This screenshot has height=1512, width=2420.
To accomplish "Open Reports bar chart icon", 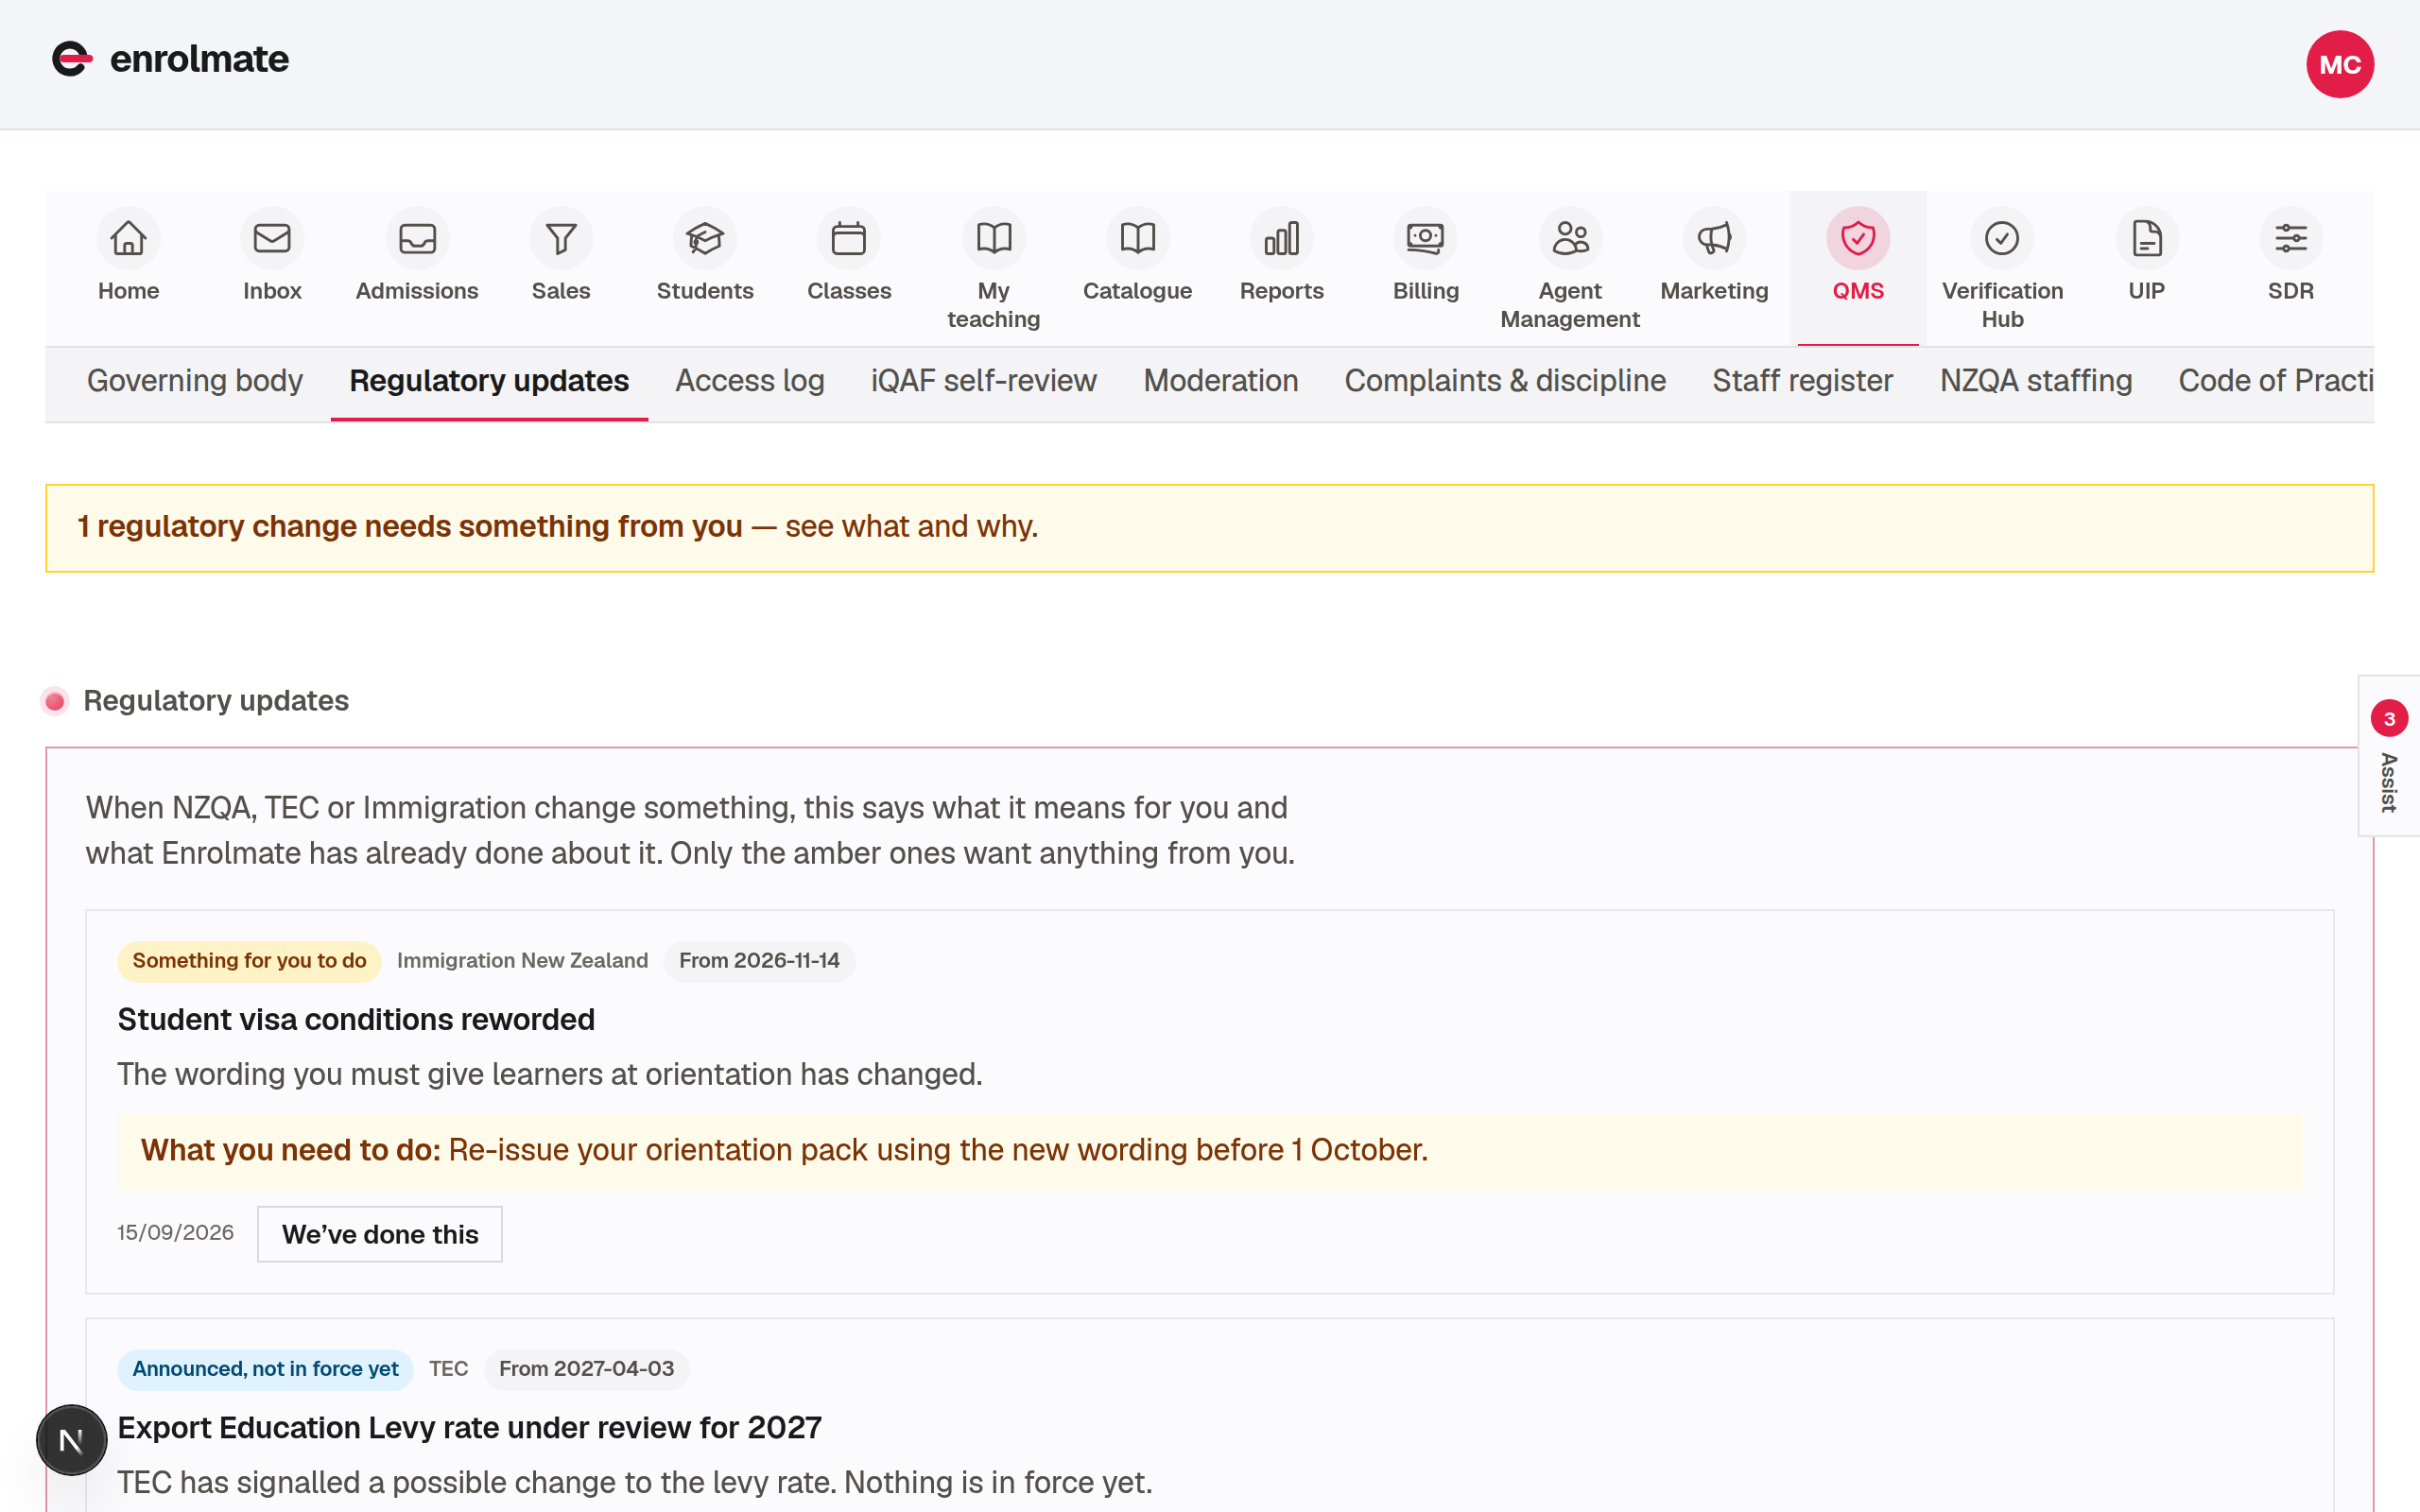I will (x=1282, y=238).
